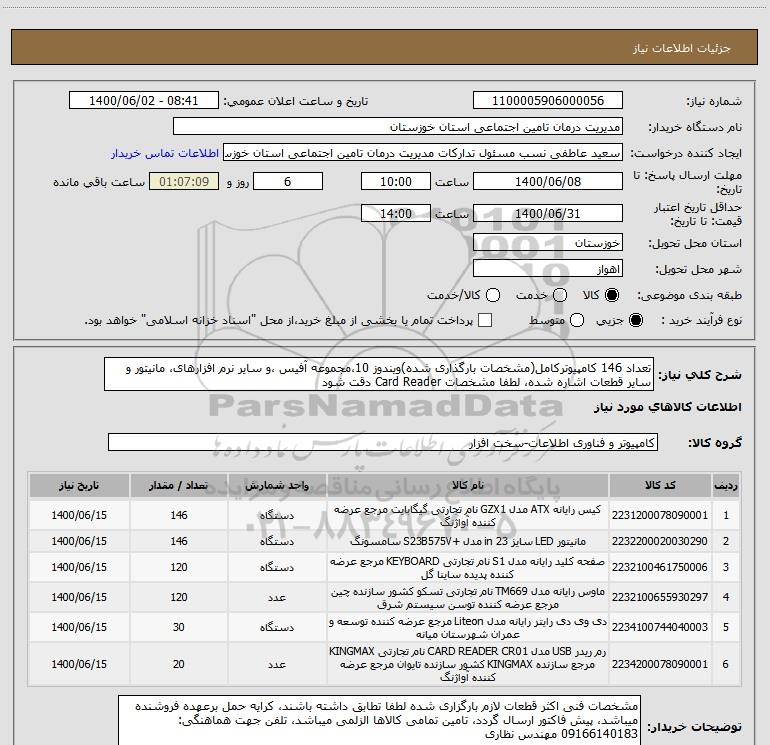Image resolution: width=770 pixels, height=745 pixels.
Task: Select the متوسط purchase type radio
Action: (577, 320)
